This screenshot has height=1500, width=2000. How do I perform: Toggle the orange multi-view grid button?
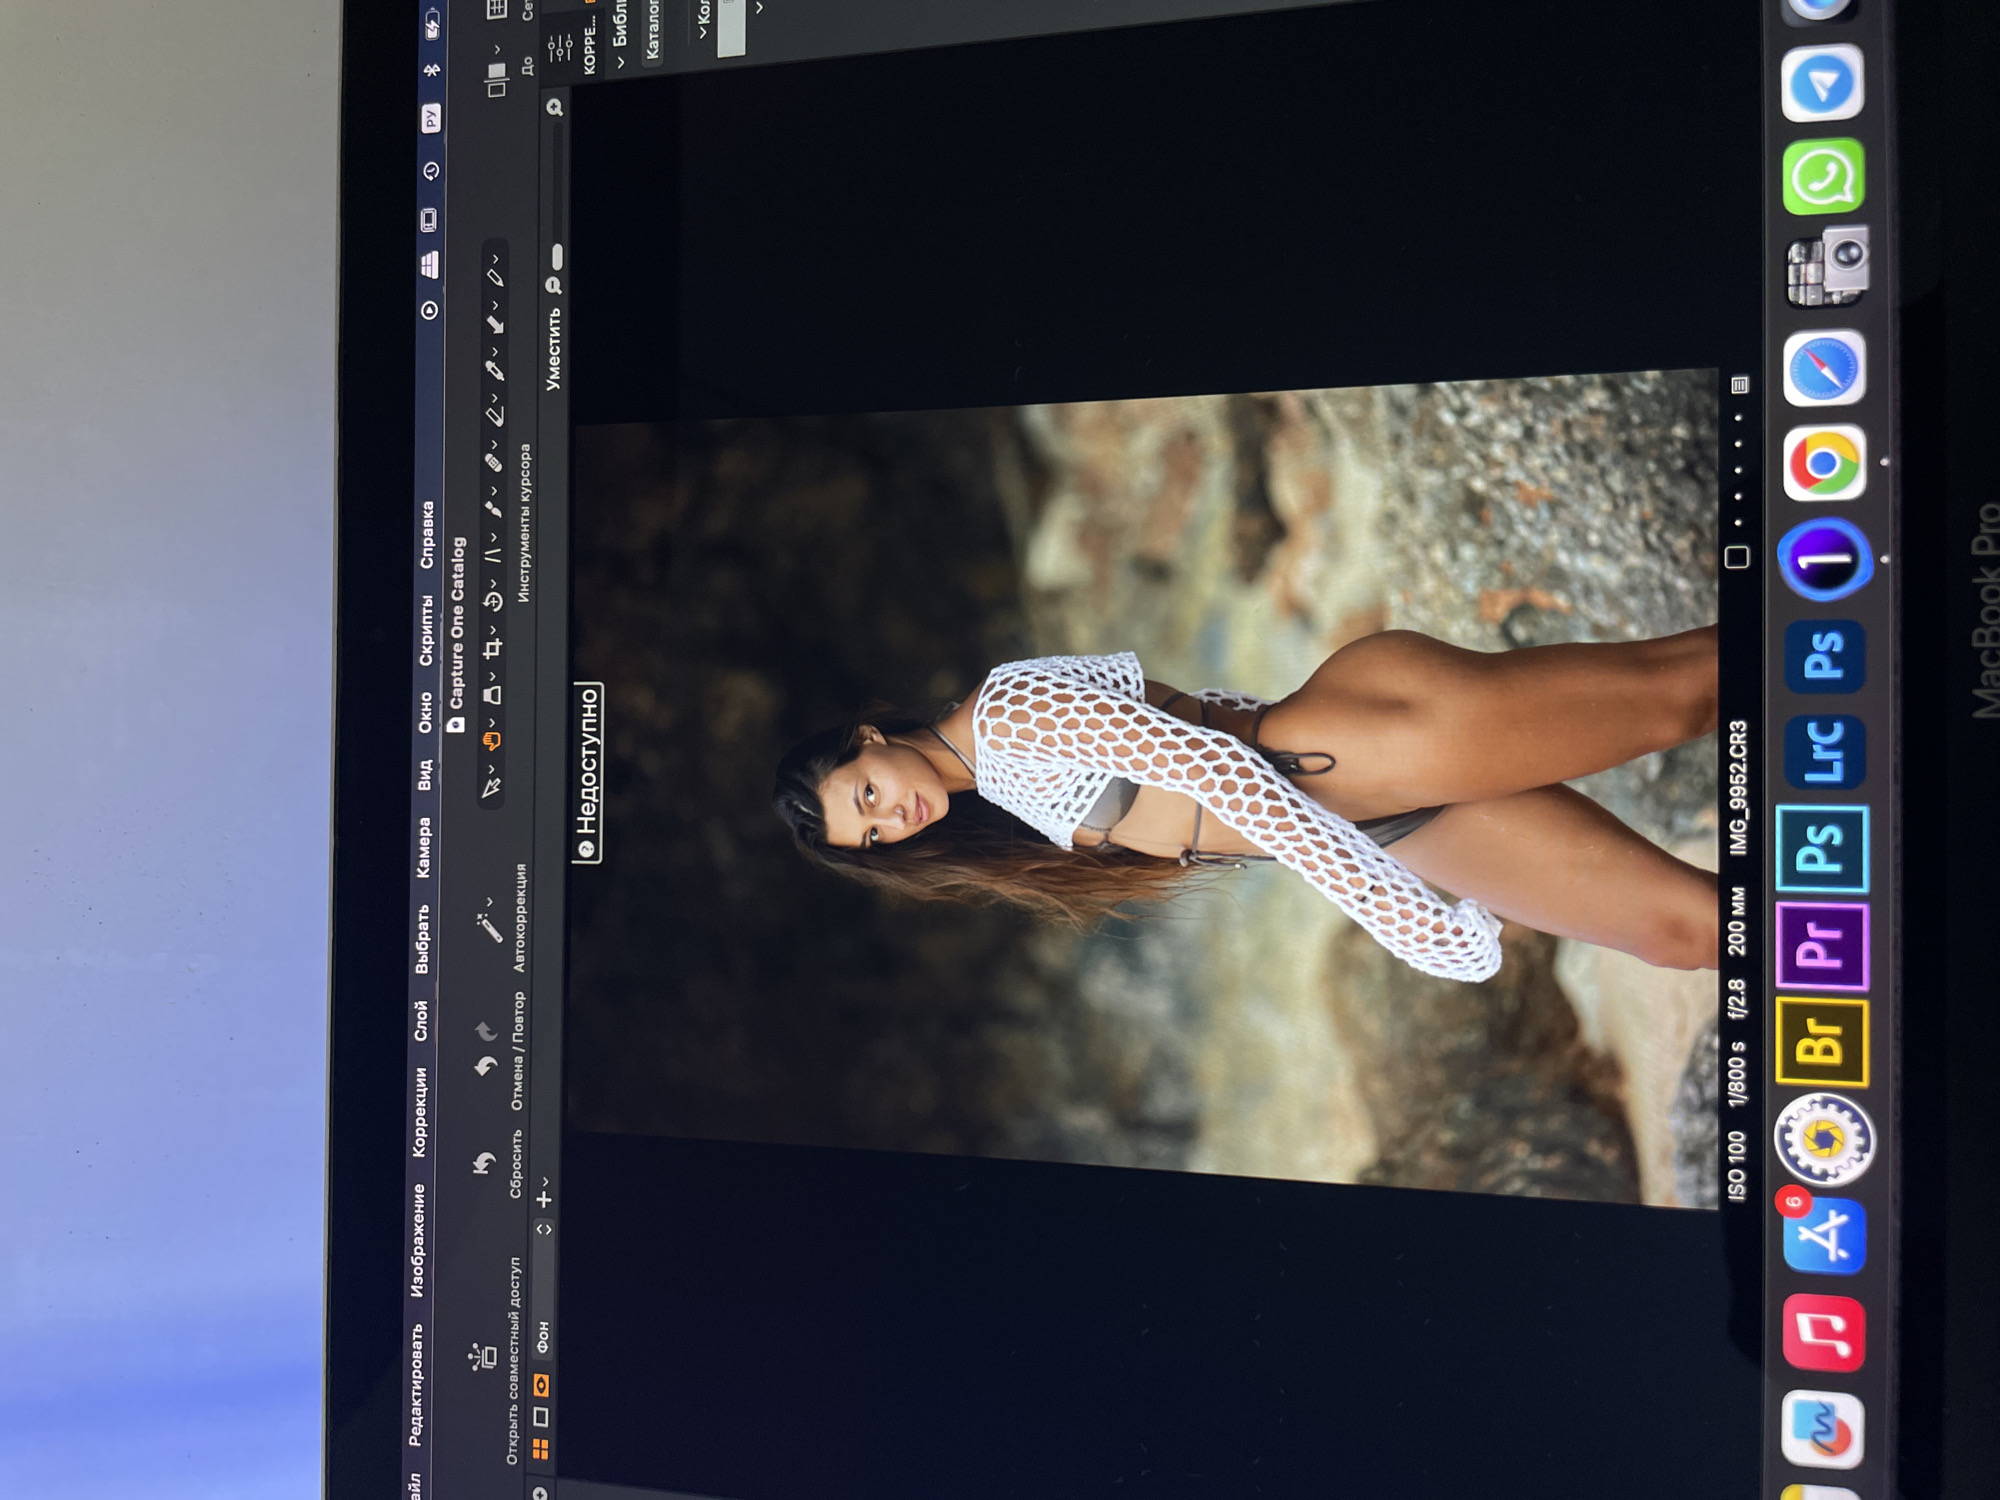point(540,1448)
